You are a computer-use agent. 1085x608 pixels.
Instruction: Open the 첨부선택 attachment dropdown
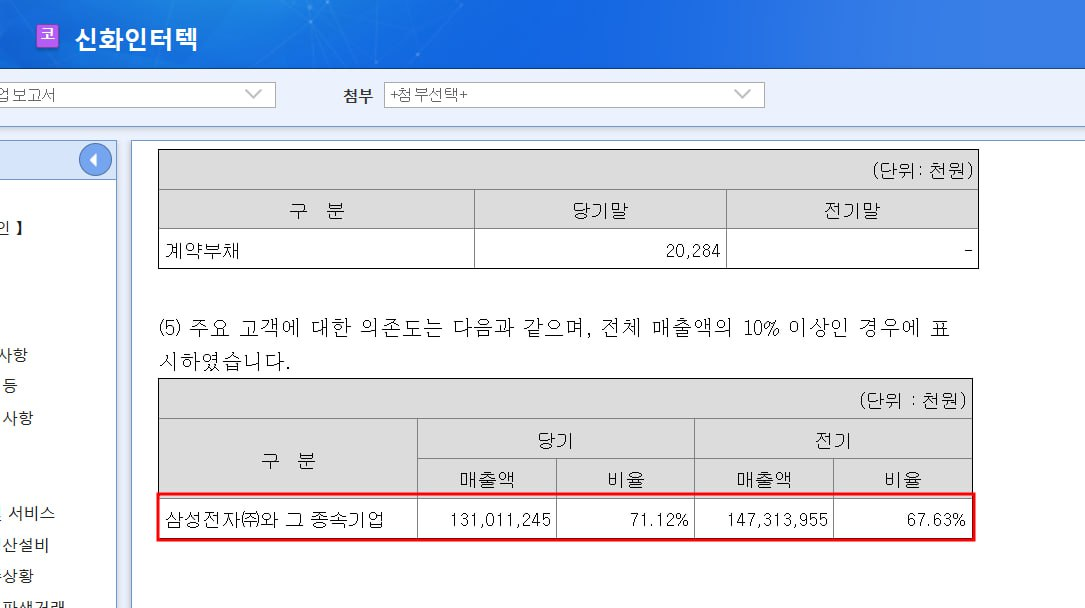click(574, 95)
